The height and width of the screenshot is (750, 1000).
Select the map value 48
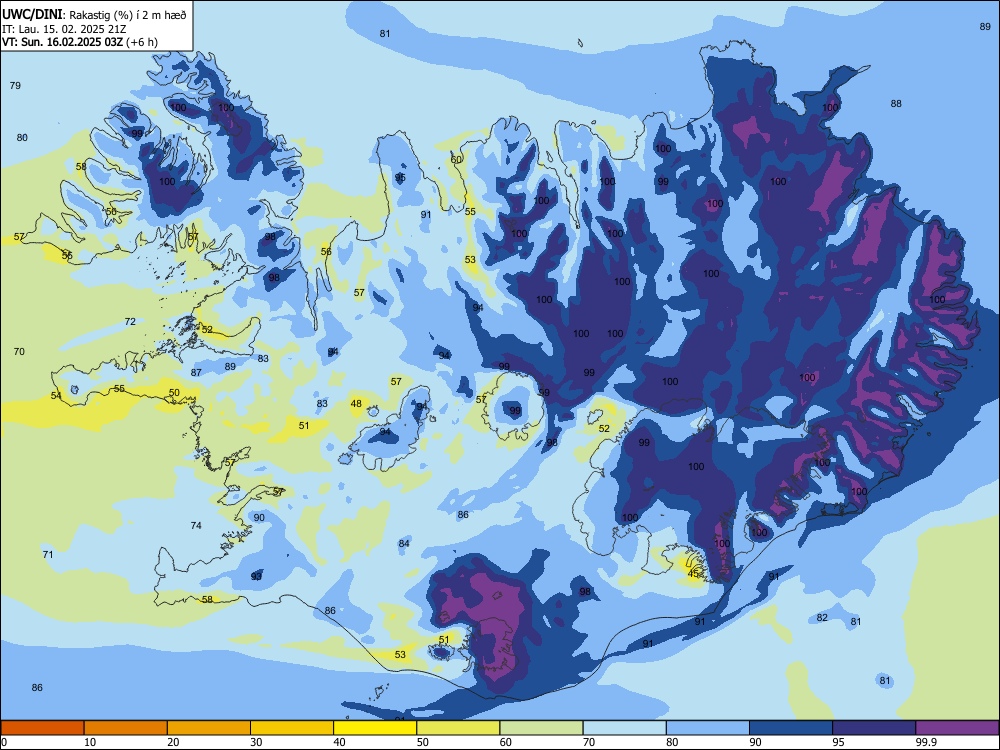click(356, 404)
